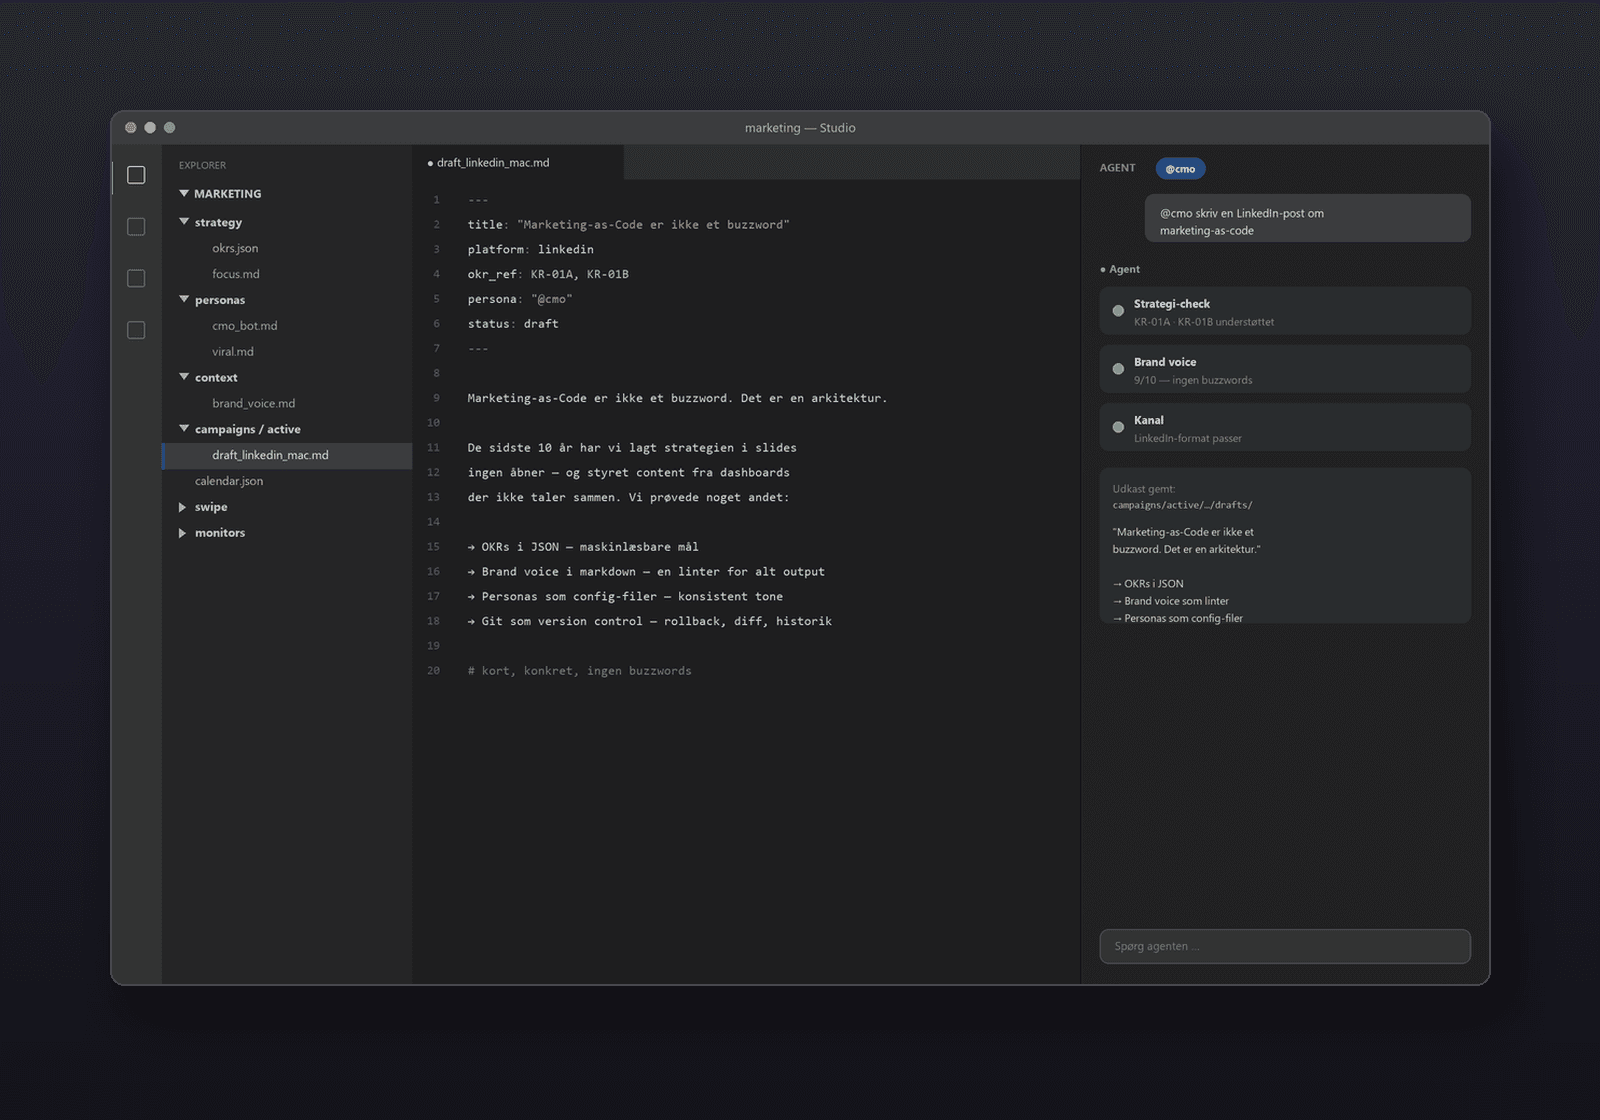Image resolution: width=1600 pixels, height=1120 pixels.
Task: Click the 'OKRs i JSON' bullet line
Action: pos(583,547)
